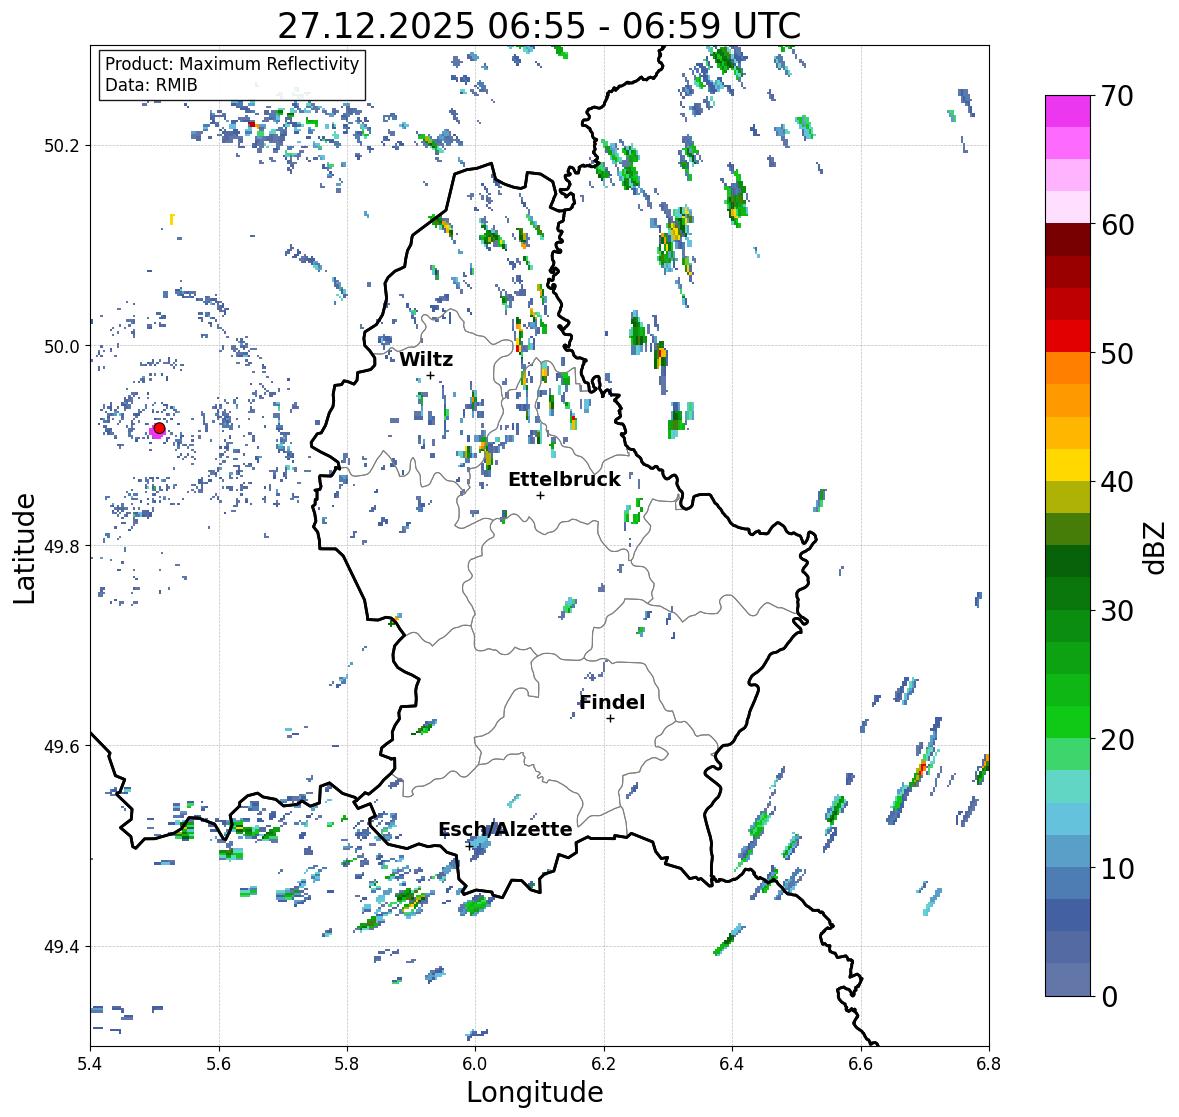This screenshot has height=1117, width=1179.
Task: Click the 50.2 latitude tick label
Action: coord(62,146)
